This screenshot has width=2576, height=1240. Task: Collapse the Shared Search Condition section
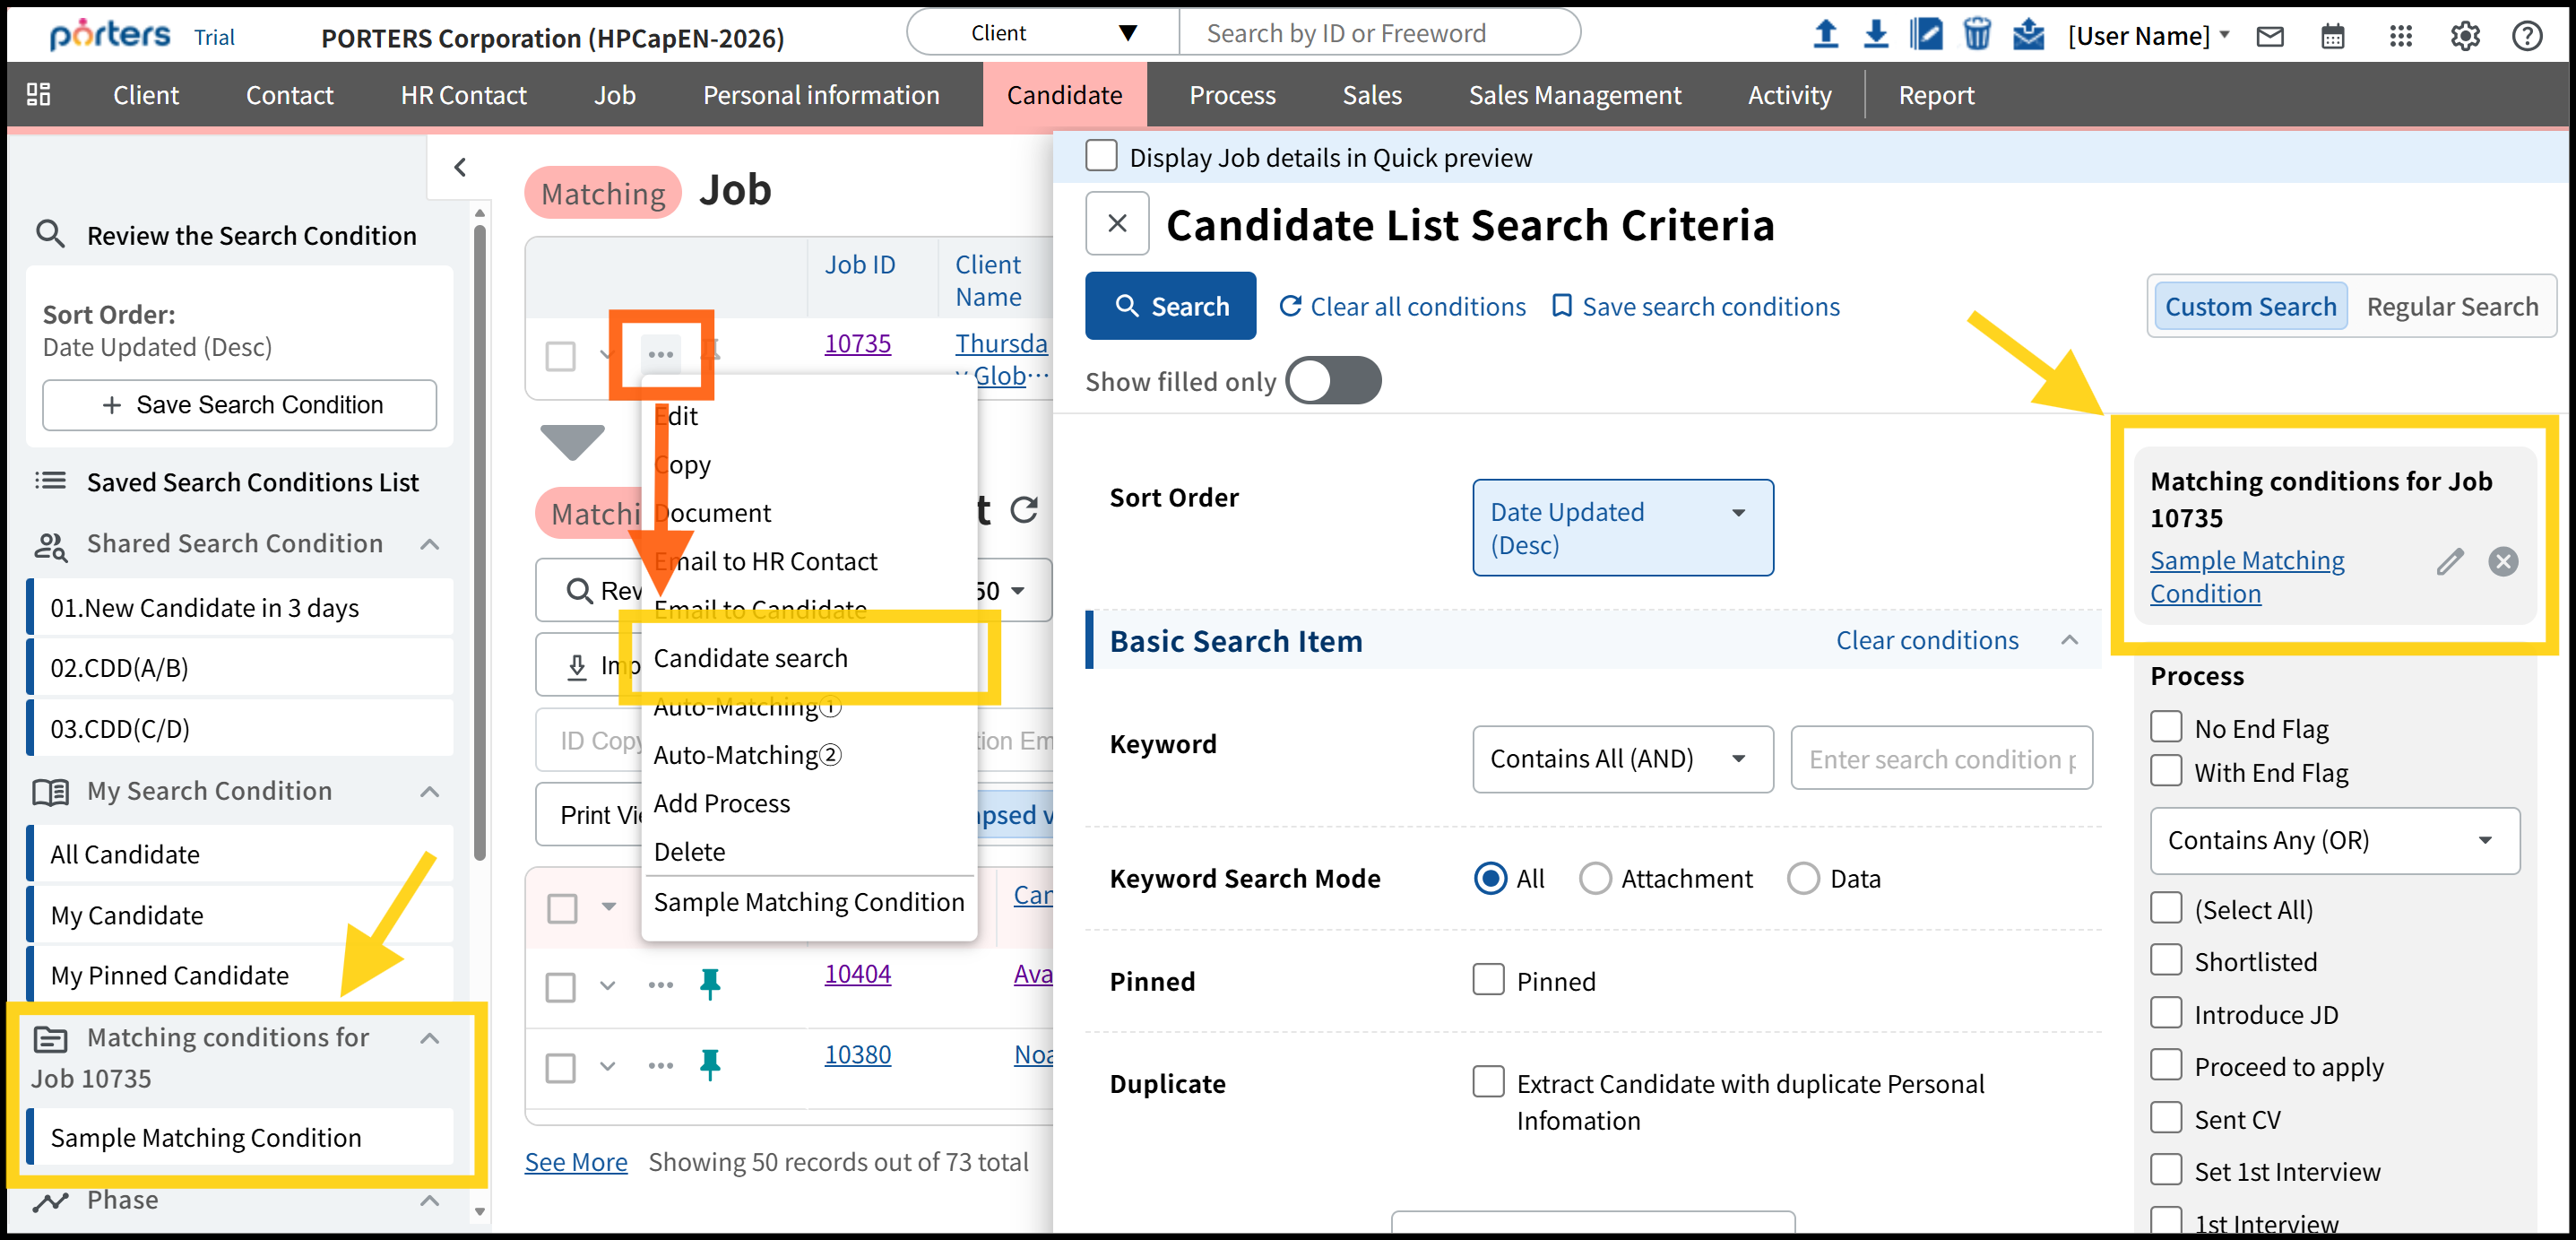click(430, 544)
